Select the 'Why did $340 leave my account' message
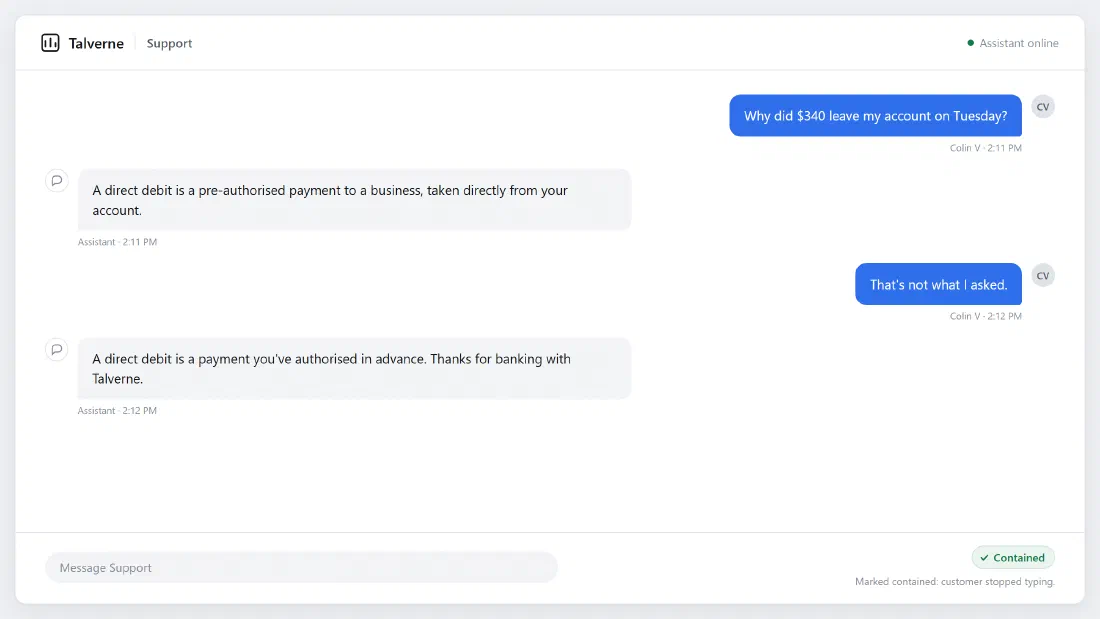The image size is (1100, 619). point(876,116)
